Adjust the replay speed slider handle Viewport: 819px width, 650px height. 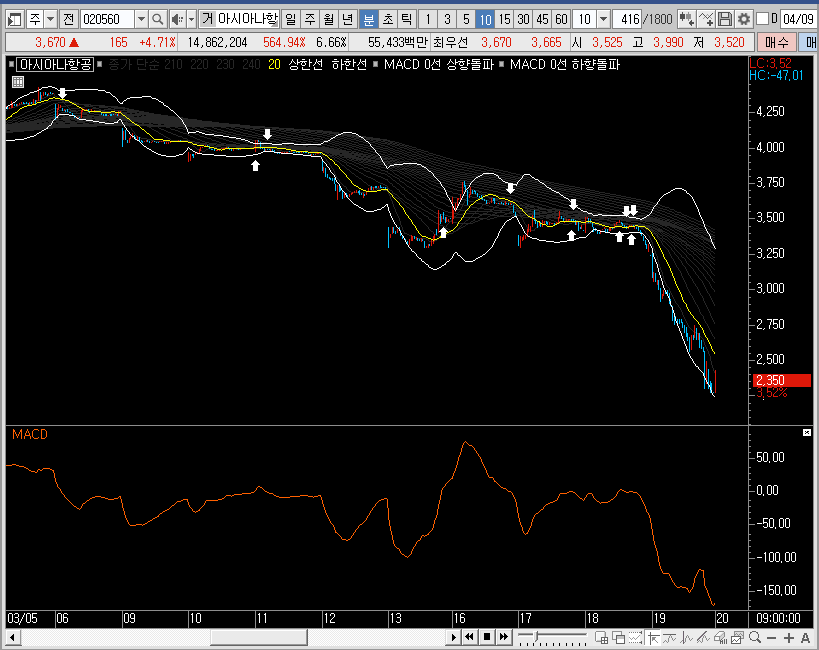click(535, 636)
